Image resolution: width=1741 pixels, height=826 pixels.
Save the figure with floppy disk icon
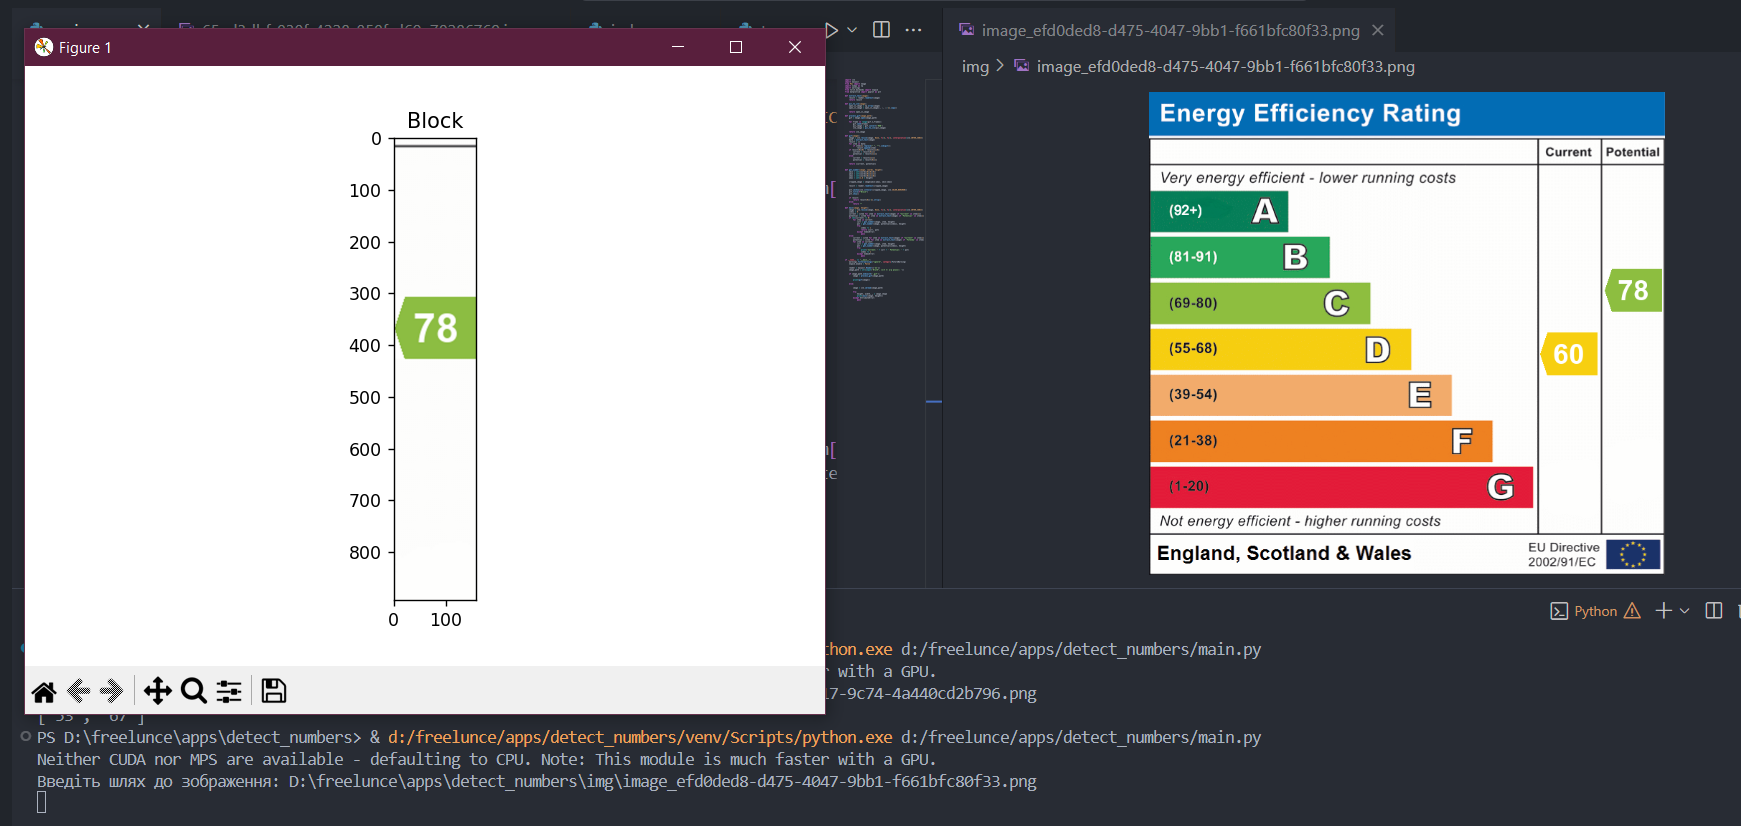tap(273, 691)
